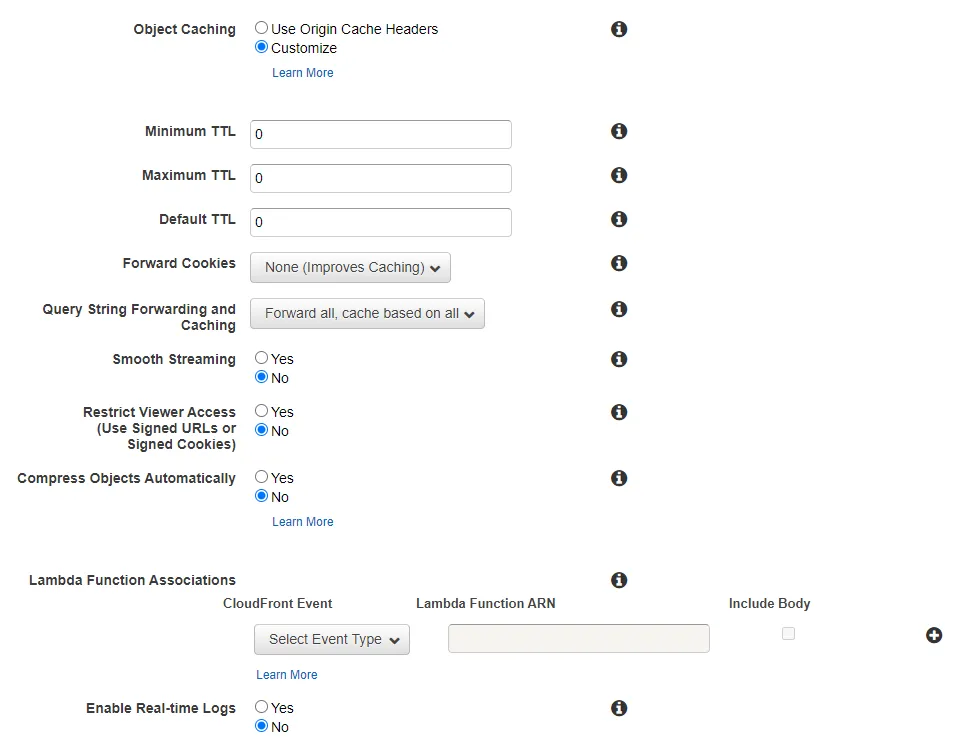
Task: Expand Query String Forwarding and Caching dropdown
Action: tap(367, 314)
